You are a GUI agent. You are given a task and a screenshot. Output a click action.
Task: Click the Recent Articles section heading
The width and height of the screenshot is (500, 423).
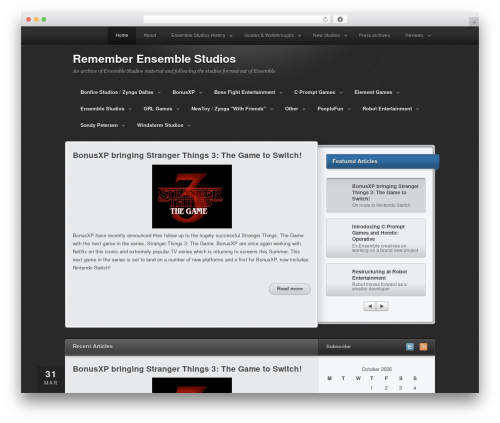(93, 346)
